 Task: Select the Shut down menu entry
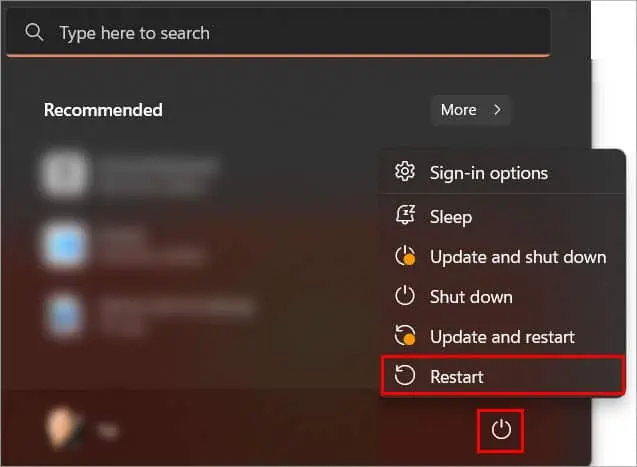(470, 297)
